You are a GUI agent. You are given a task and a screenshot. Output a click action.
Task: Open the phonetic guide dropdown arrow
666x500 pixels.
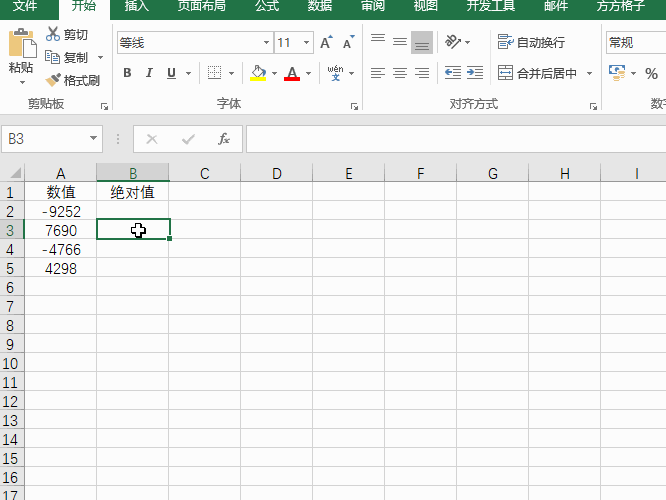pyautogui.click(x=352, y=73)
